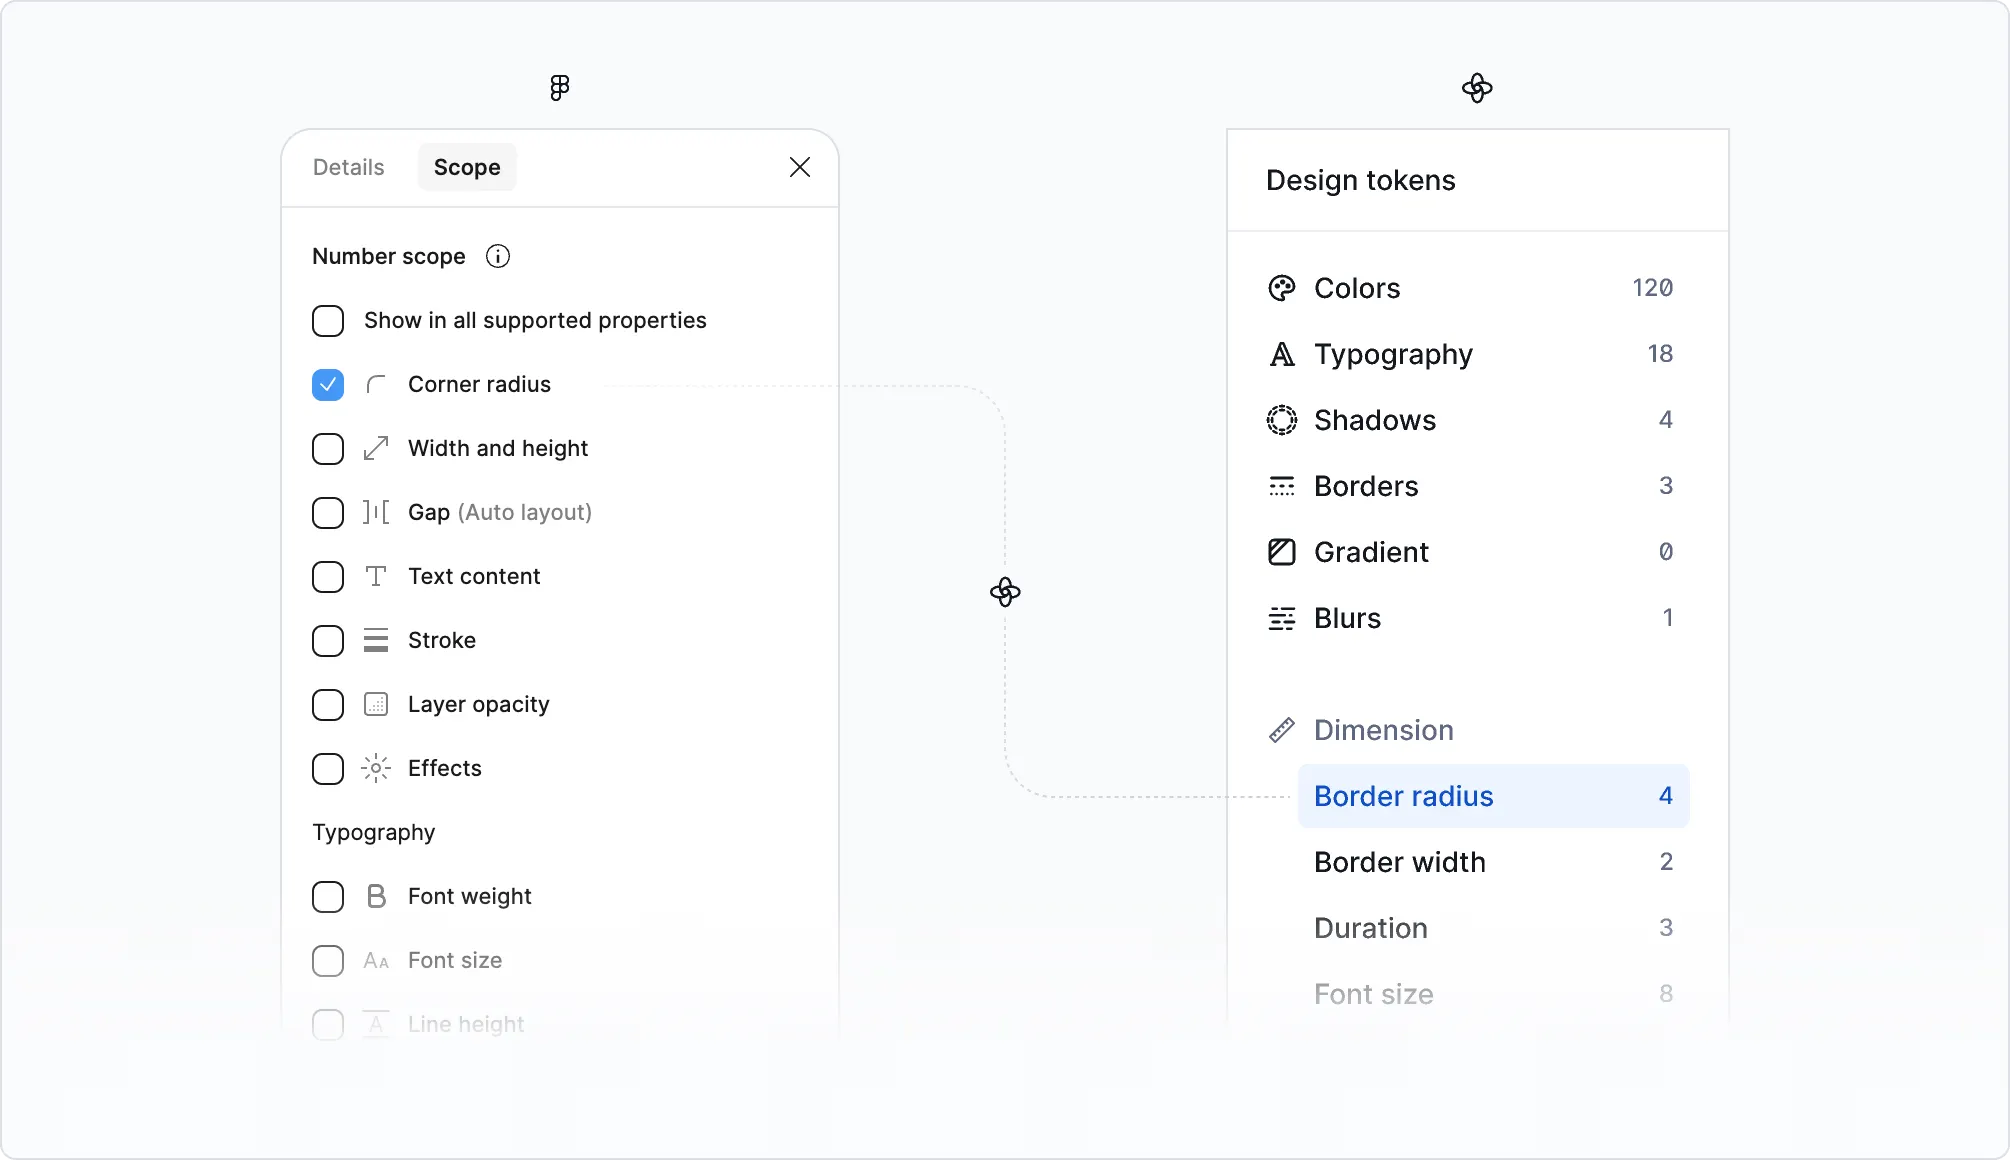Image resolution: width=2010 pixels, height=1160 pixels.
Task: Tick the Font weight checkbox
Action: coord(328,897)
